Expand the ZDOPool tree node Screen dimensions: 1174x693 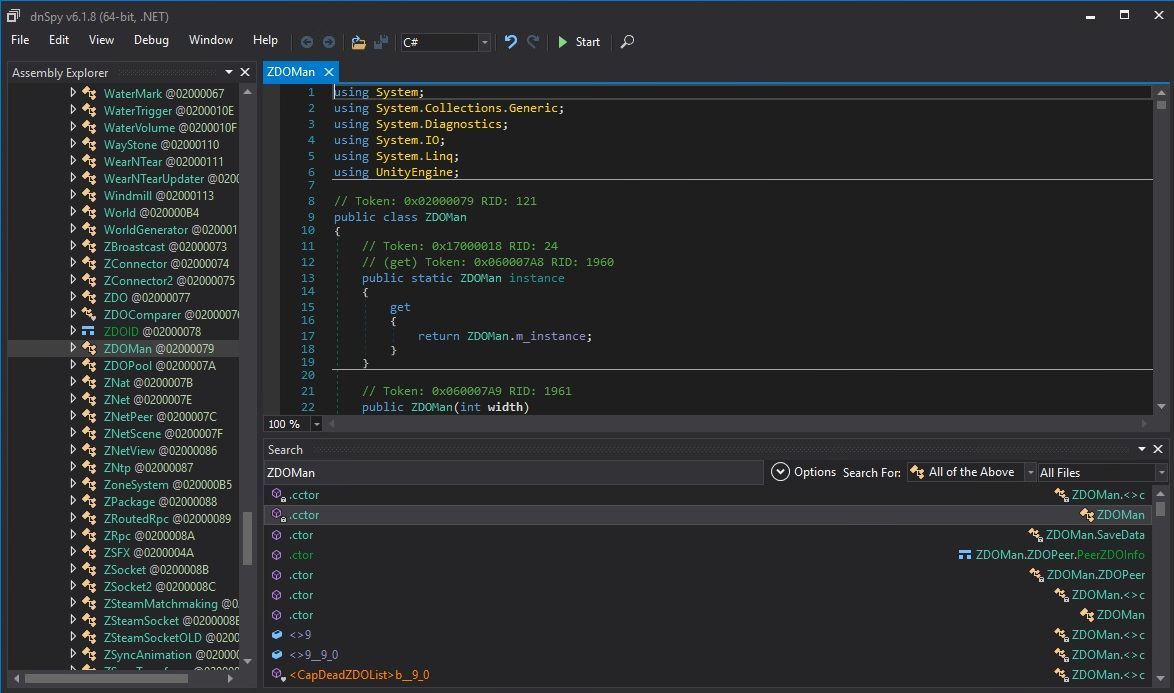(73, 365)
